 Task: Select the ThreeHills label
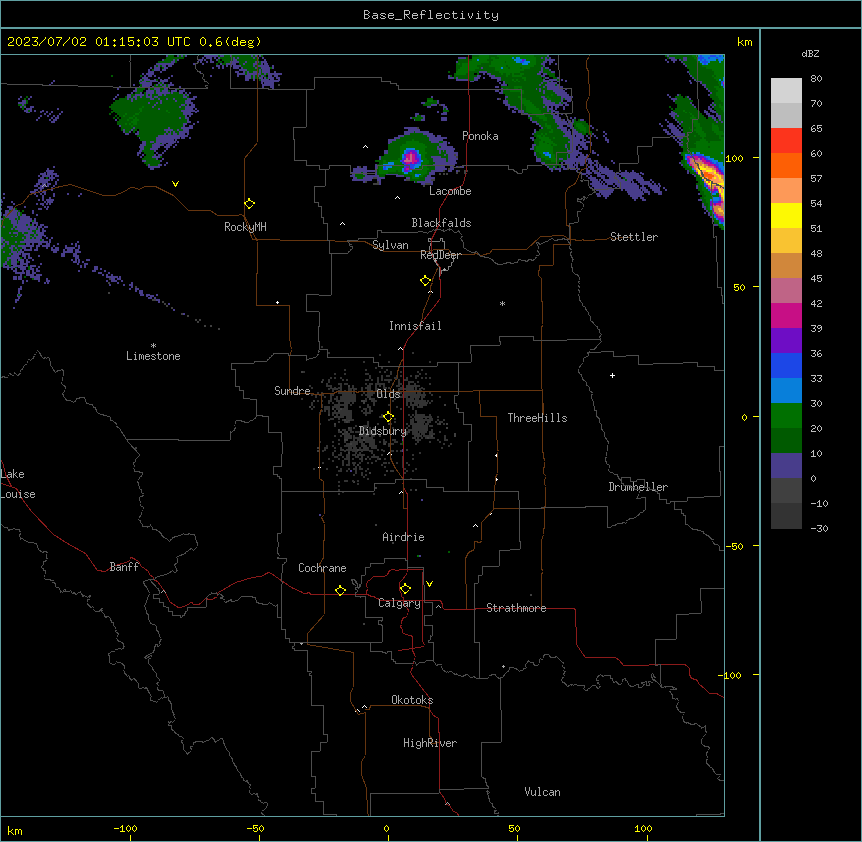537,418
